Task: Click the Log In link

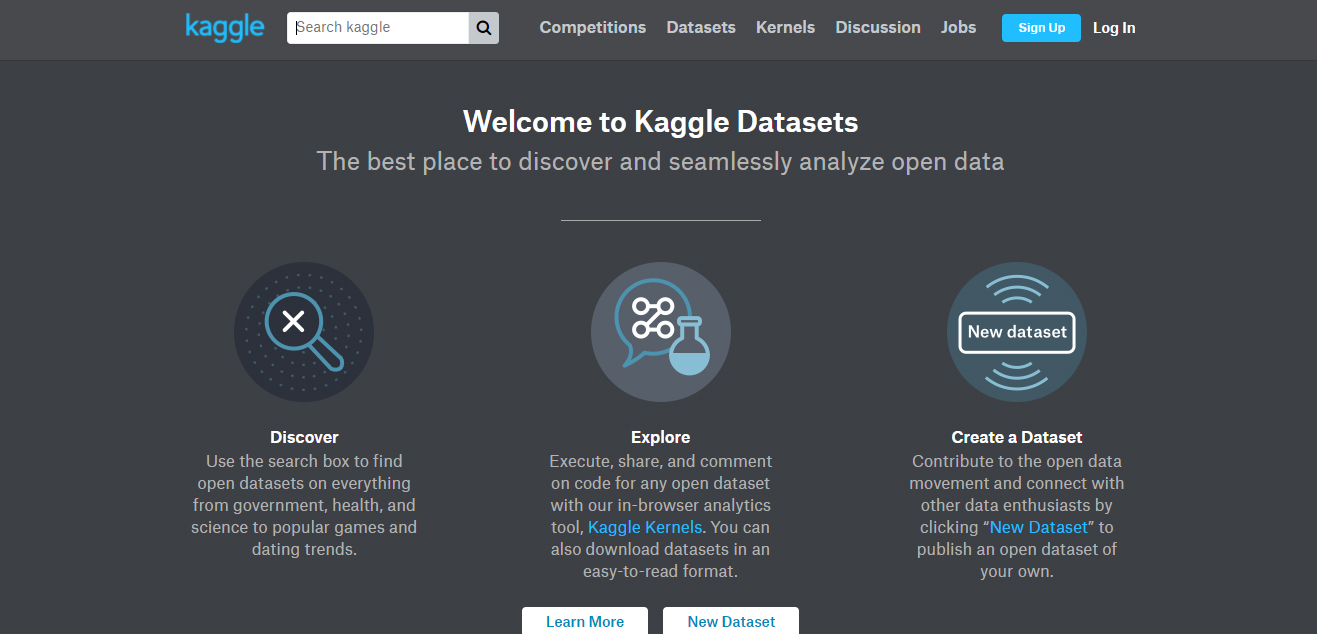Action: pyautogui.click(x=1114, y=28)
